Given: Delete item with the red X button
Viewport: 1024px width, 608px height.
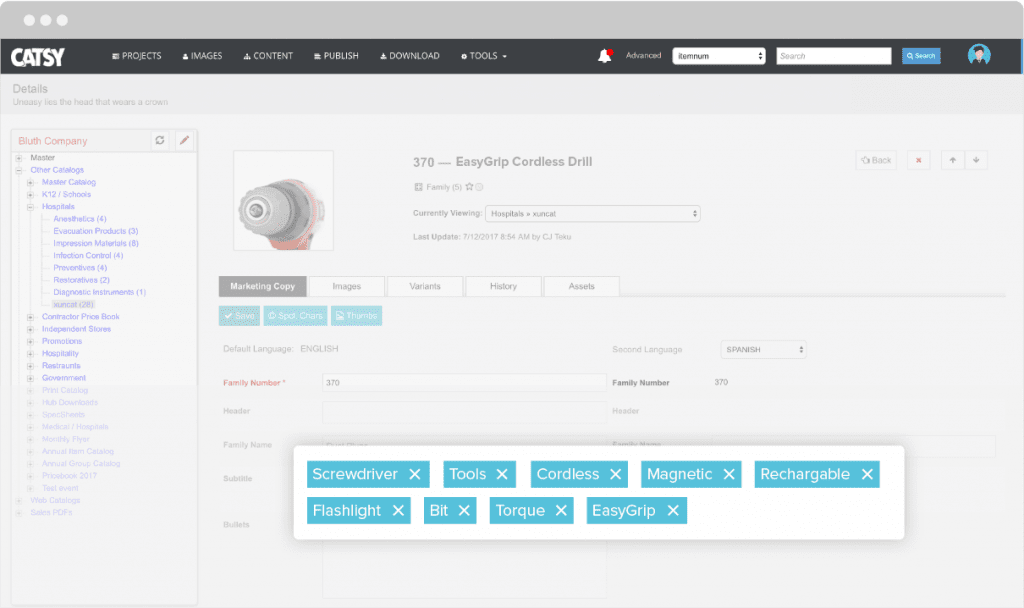Looking at the screenshot, I should tap(918, 160).
